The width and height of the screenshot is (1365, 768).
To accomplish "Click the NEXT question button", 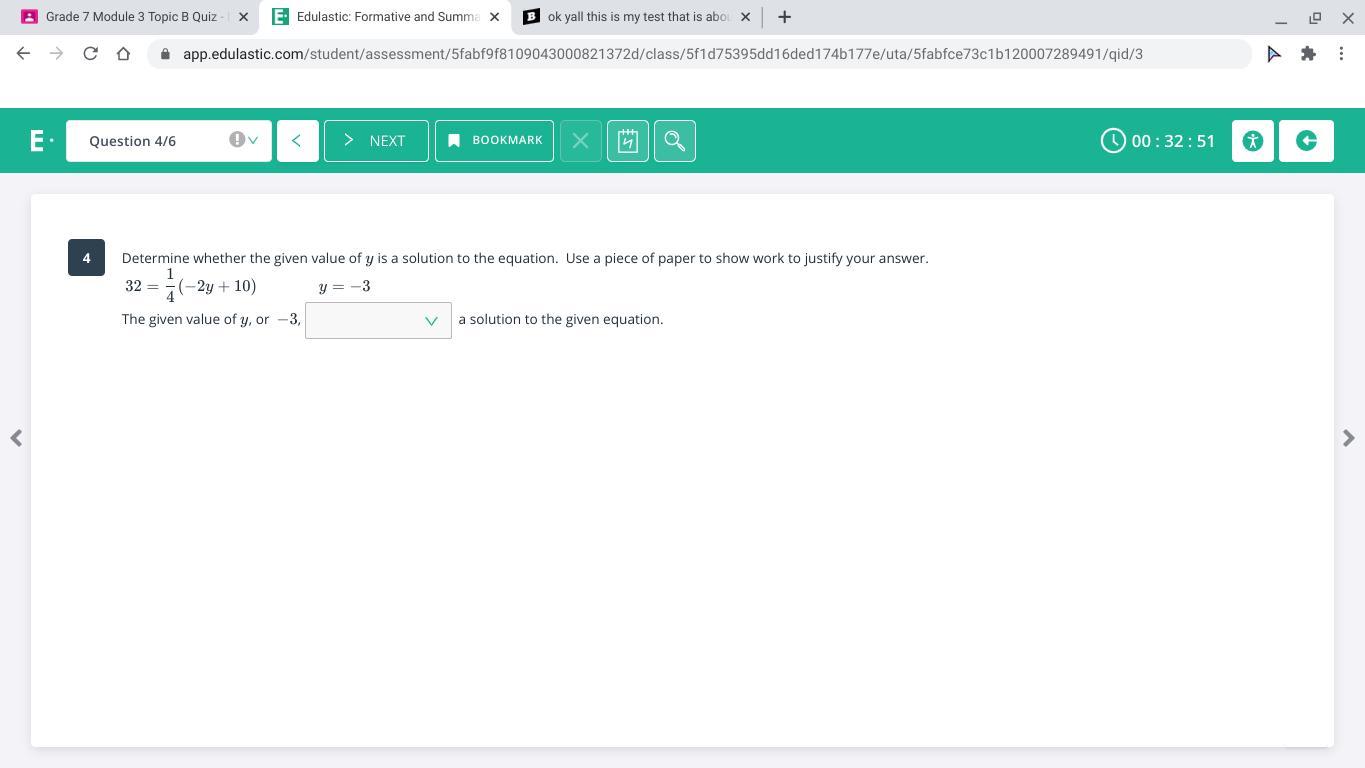I will 376,141.
